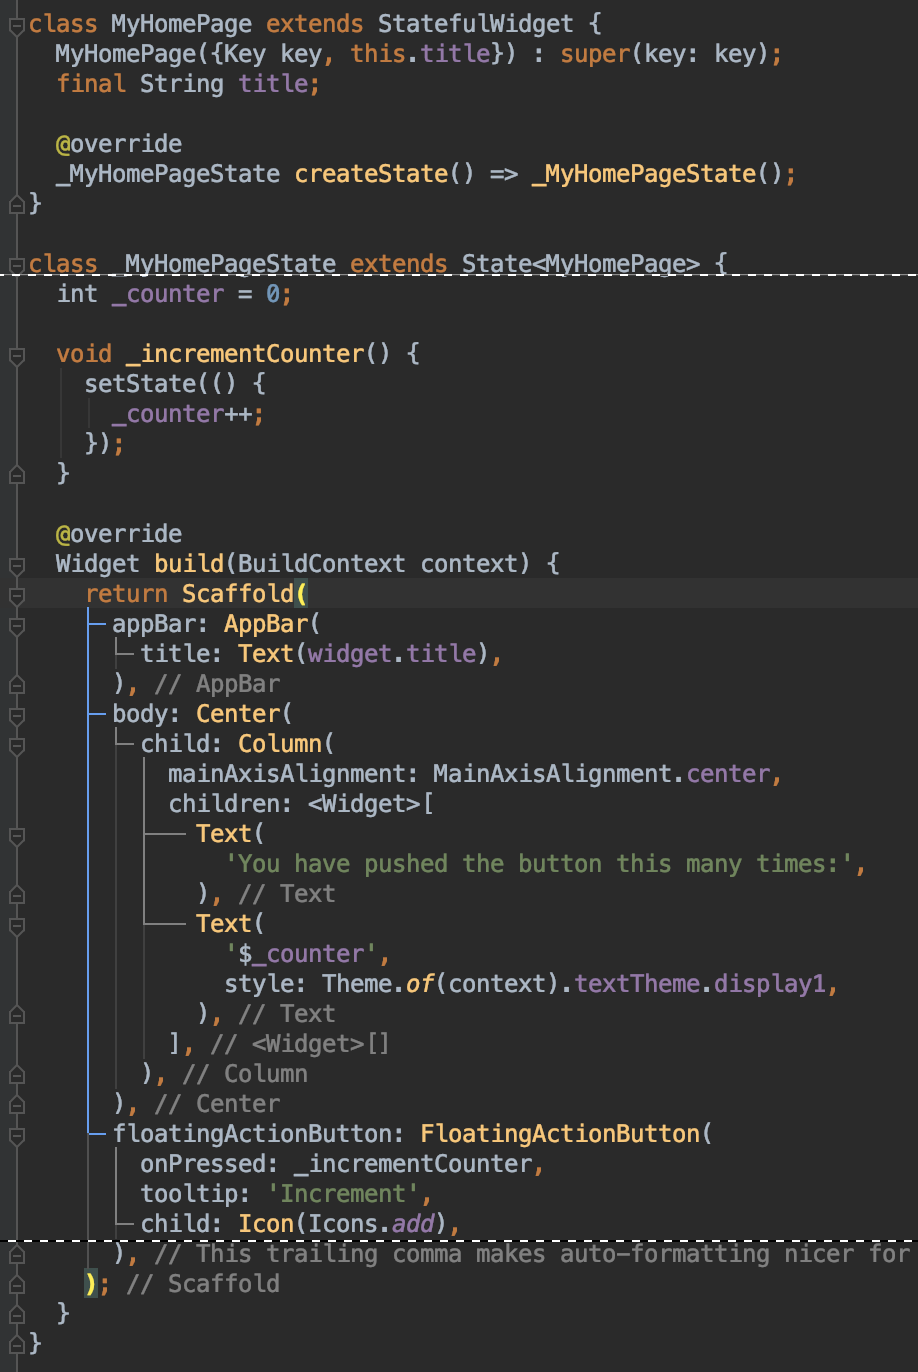Screen dimensions: 918x1372
Task: Select the 'Increment' tooltip string
Action: click(x=345, y=1193)
